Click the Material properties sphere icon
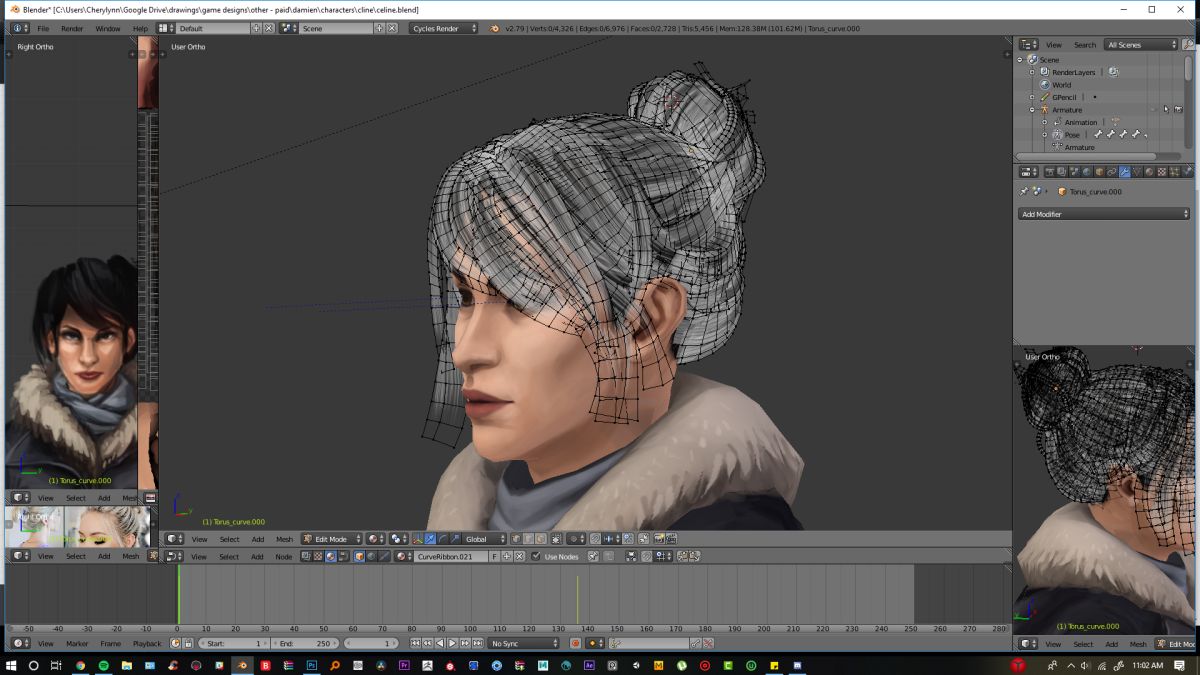This screenshot has width=1200, height=675. coord(1149,172)
